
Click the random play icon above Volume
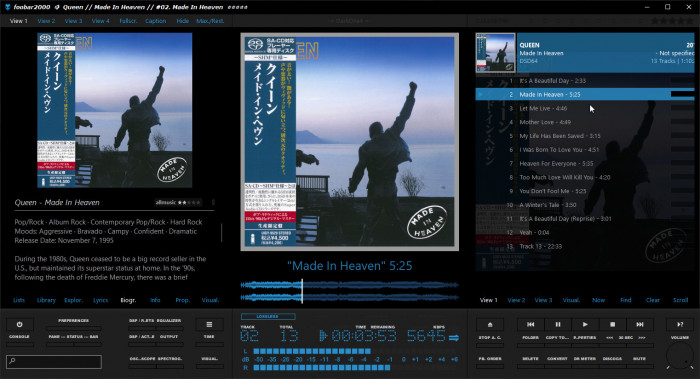(x=680, y=325)
